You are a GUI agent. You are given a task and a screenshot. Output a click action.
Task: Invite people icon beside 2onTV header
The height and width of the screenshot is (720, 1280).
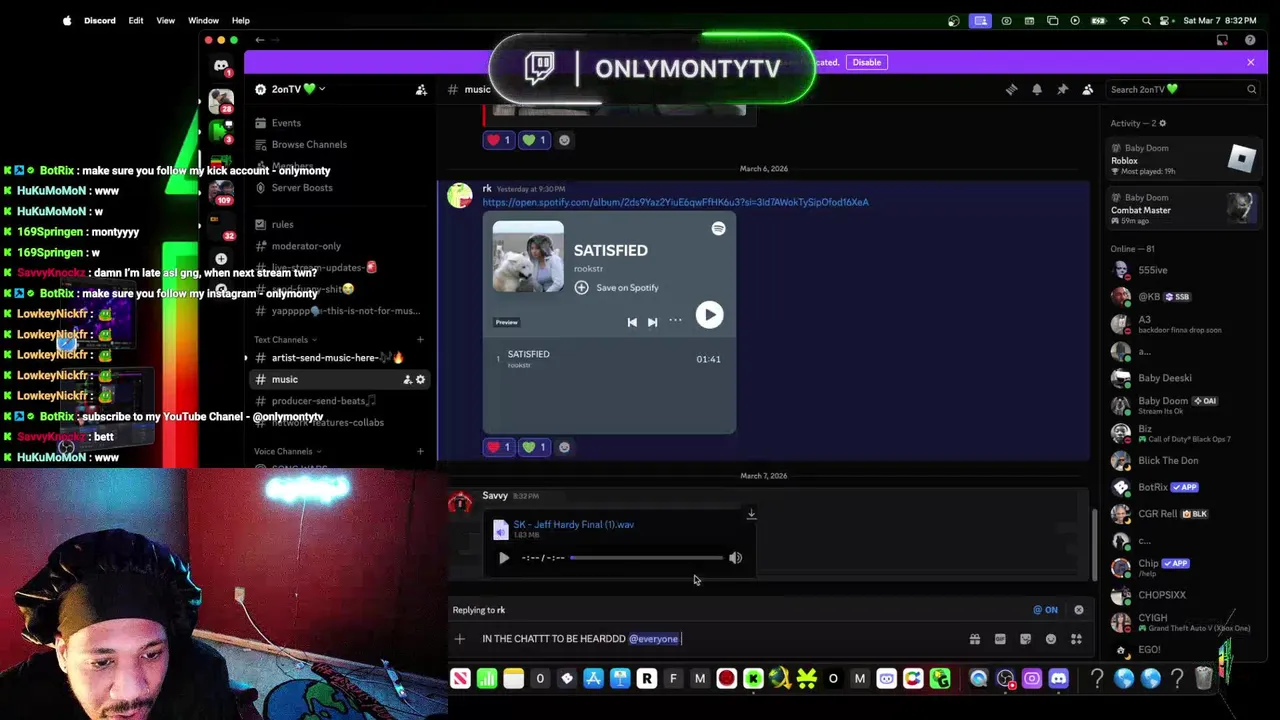tap(421, 89)
